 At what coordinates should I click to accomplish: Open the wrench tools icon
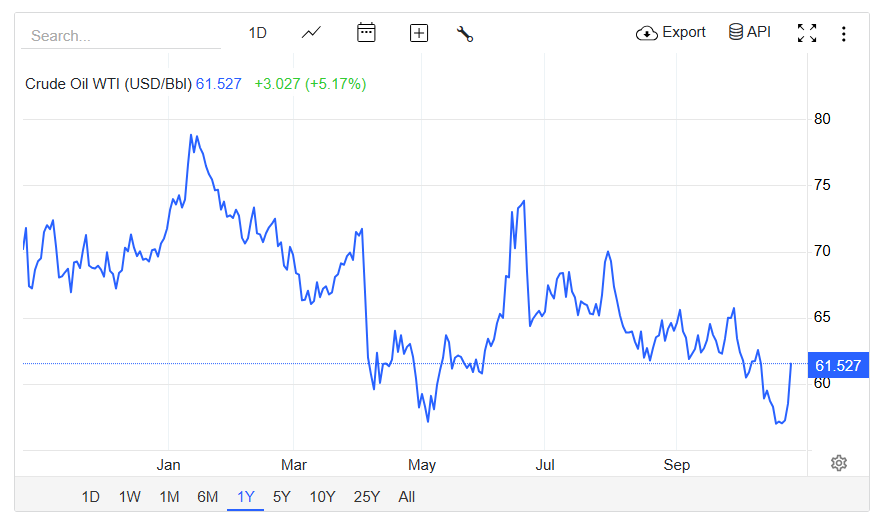pos(465,33)
